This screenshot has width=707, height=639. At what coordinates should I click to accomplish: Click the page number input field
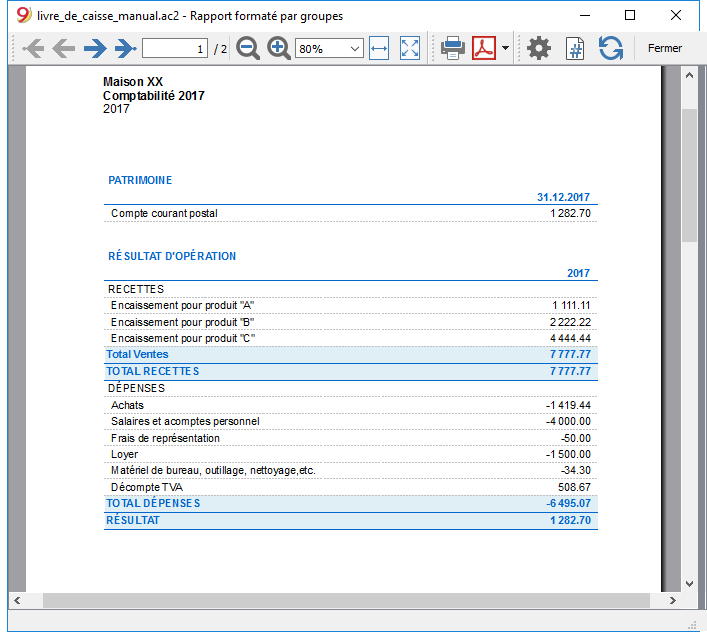coord(175,48)
